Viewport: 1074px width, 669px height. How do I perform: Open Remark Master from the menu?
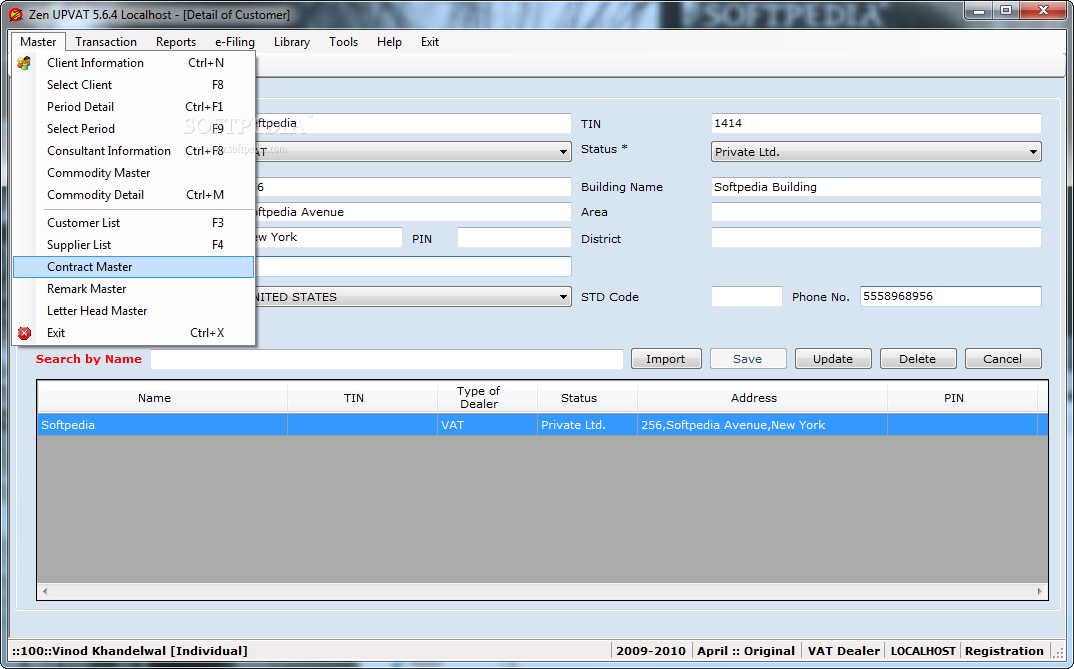click(x=134, y=289)
